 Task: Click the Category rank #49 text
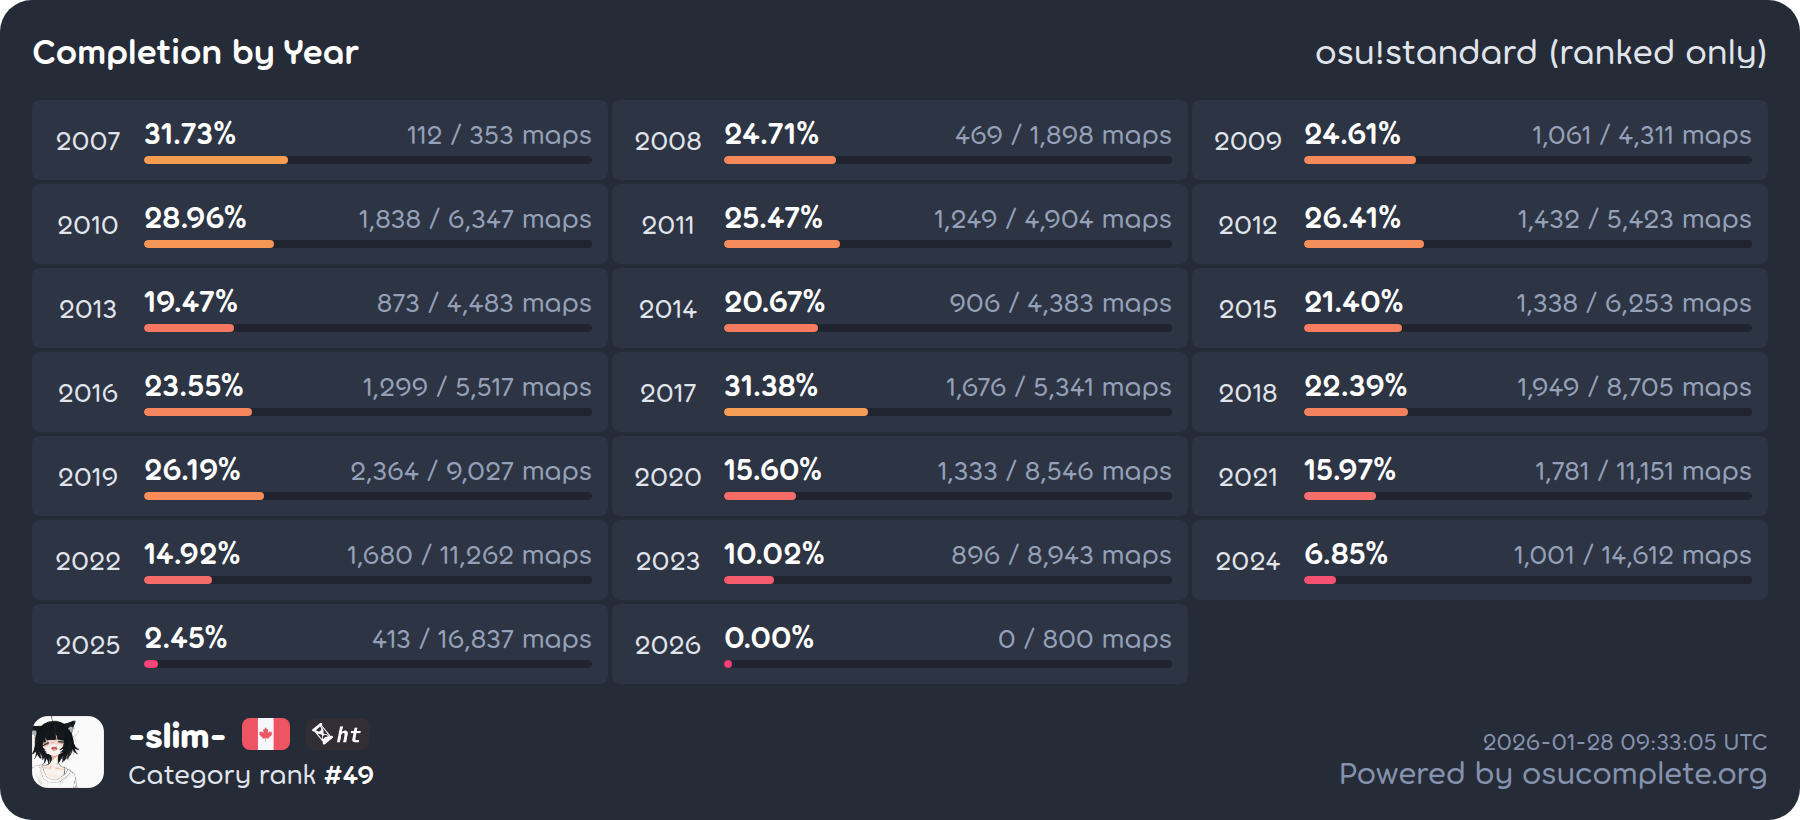pyautogui.click(x=251, y=775)
